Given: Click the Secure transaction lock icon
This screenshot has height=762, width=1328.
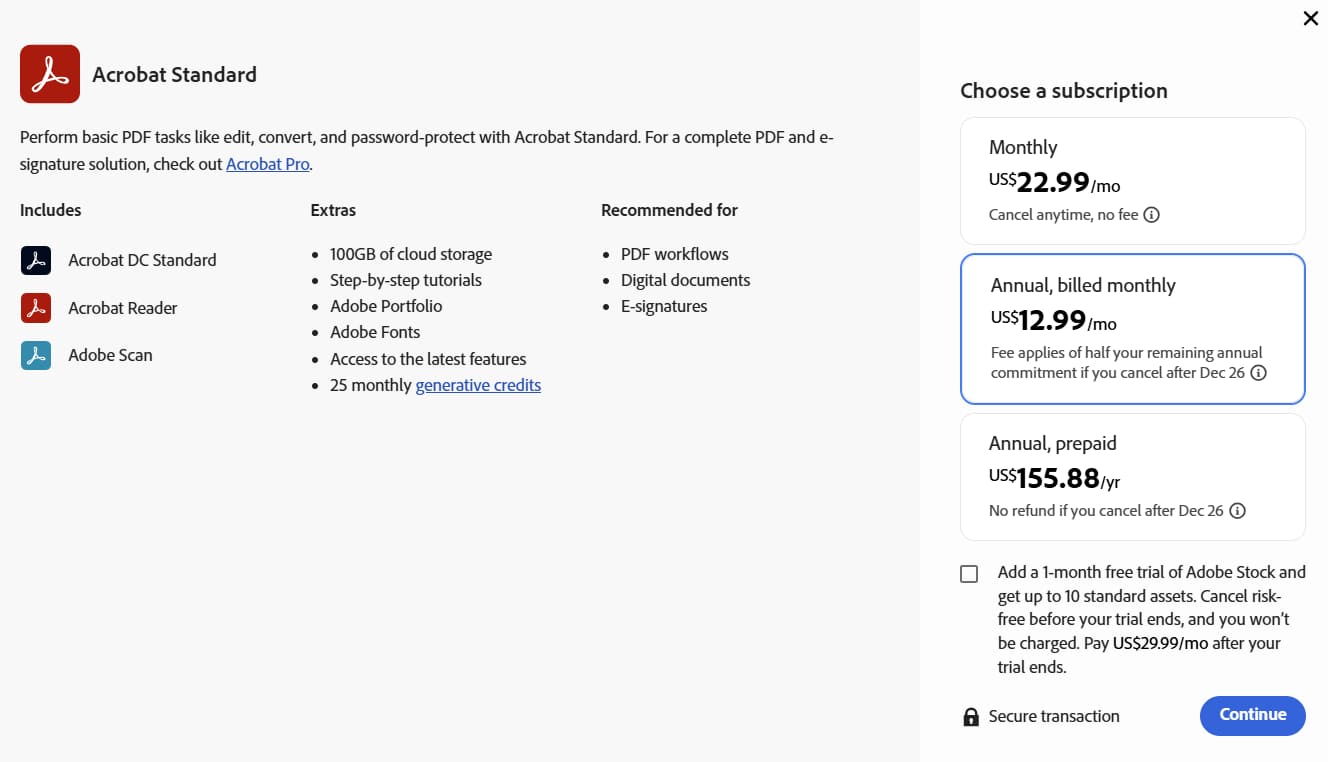Looking at the screenshot, I should coord(969,716).
